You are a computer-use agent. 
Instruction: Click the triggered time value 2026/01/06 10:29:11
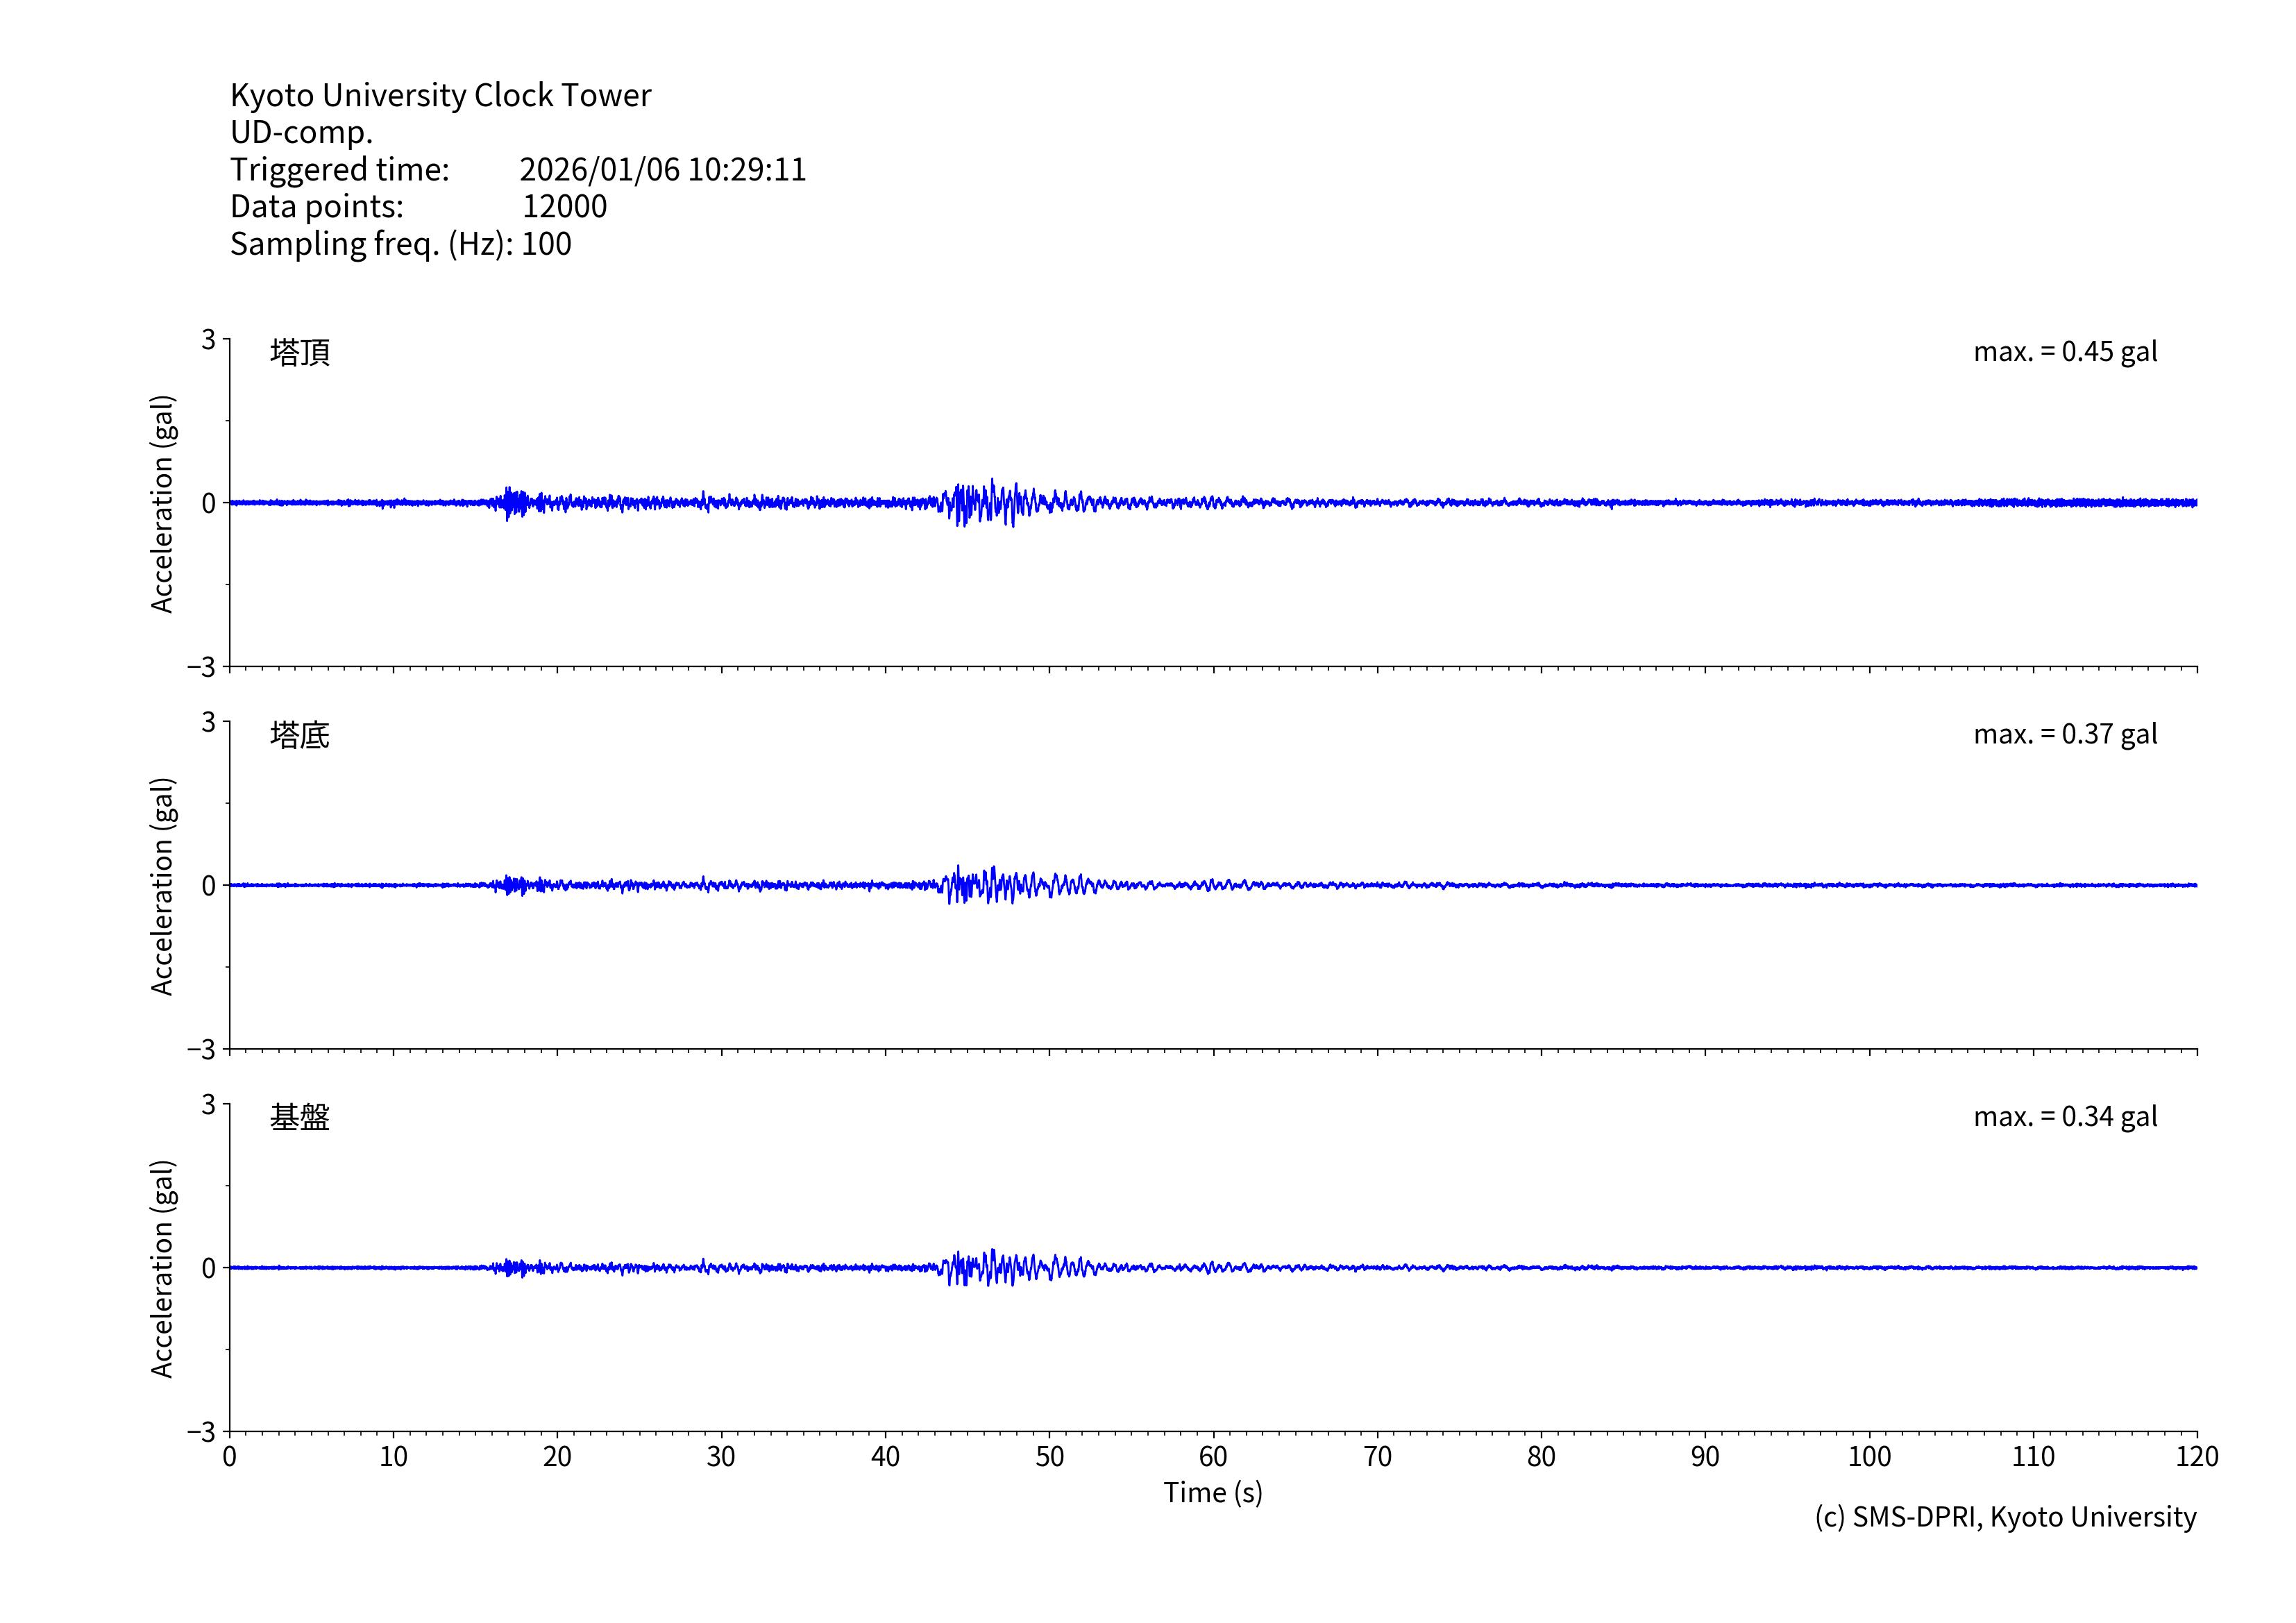tap(662, 169)
